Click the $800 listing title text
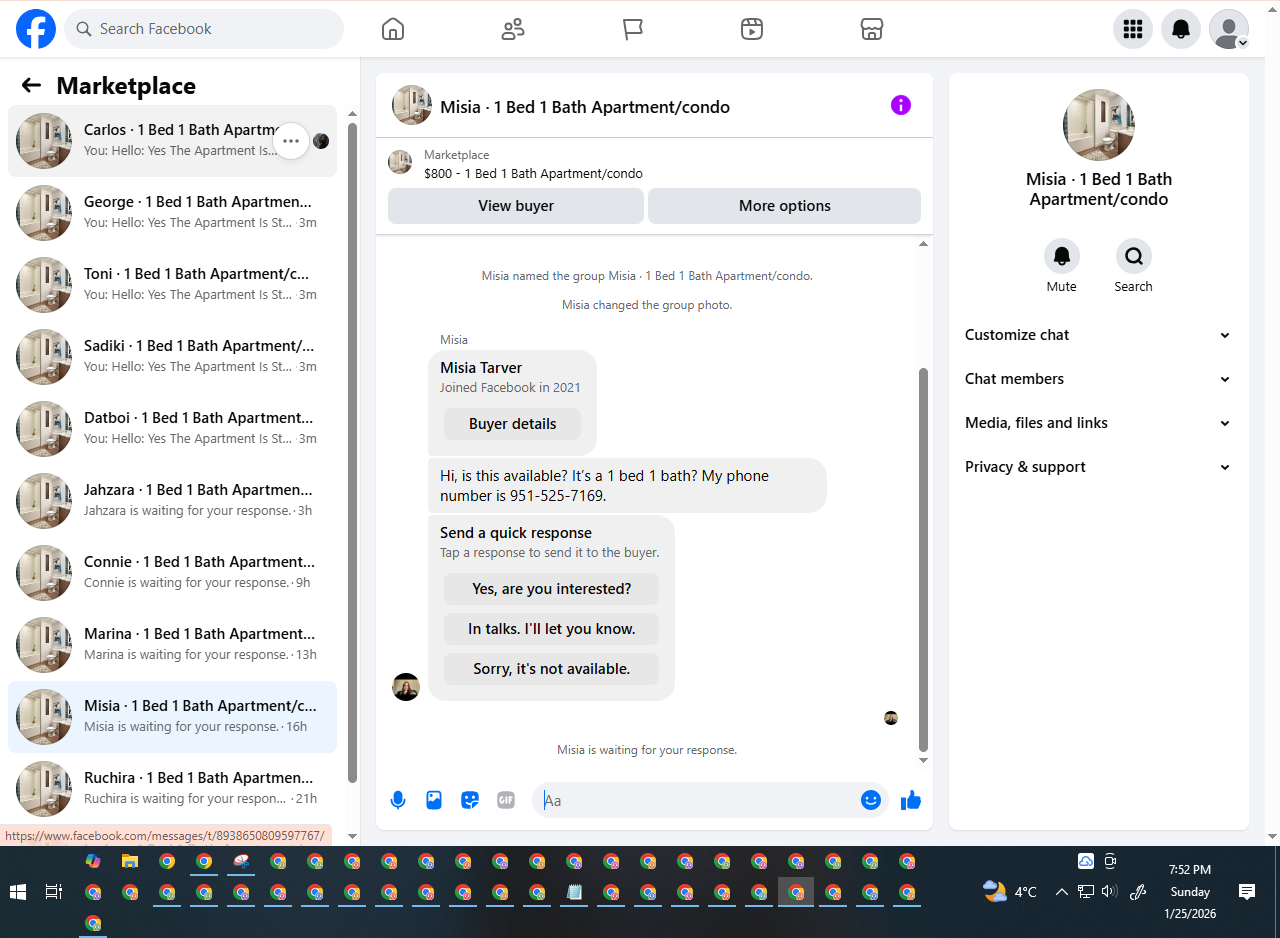 [x=533, y=173]
